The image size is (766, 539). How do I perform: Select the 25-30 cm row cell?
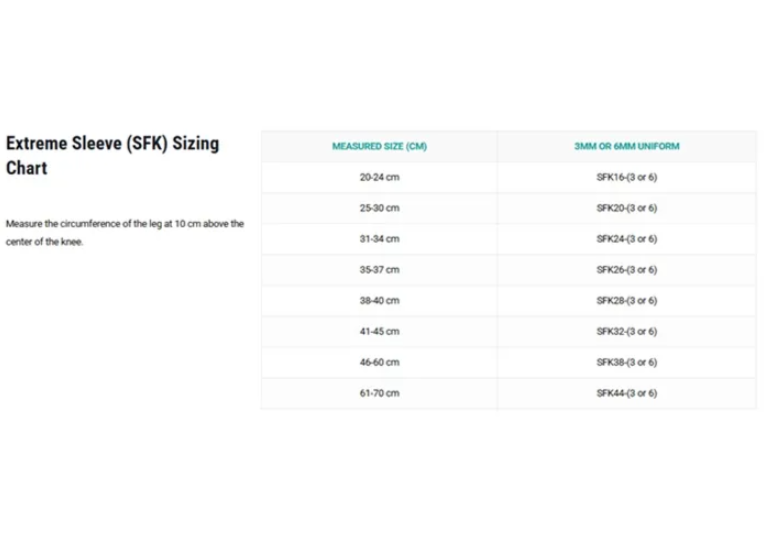(380, 208)
